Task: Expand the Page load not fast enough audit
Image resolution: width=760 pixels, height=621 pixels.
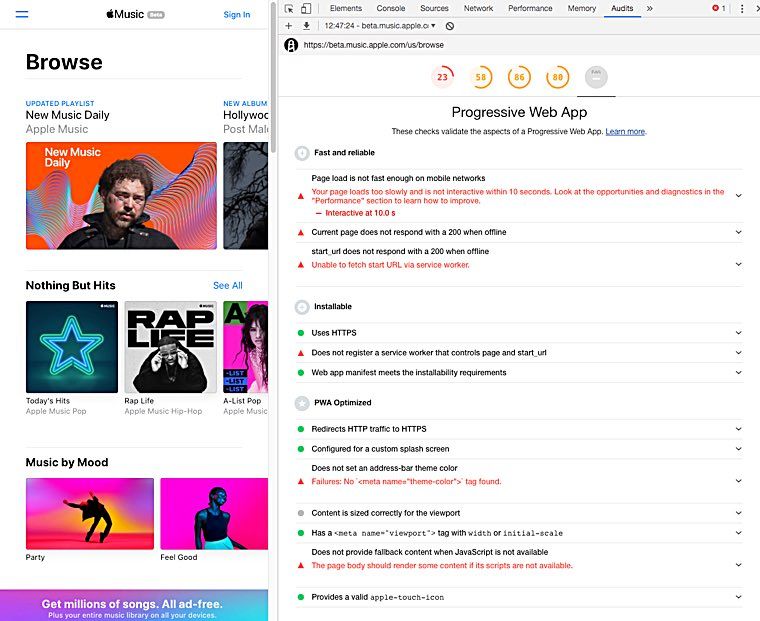Action: pos(738,196)
